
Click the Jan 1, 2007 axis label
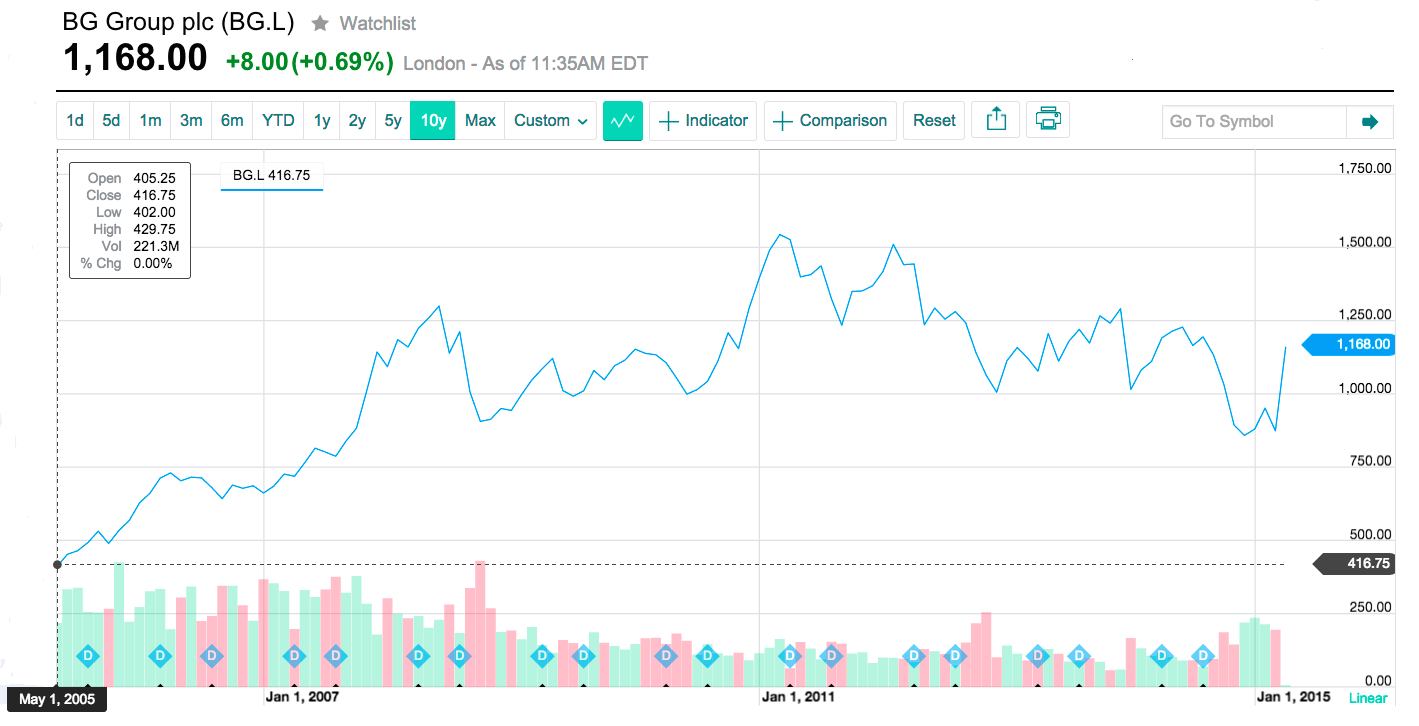point(302,696)
